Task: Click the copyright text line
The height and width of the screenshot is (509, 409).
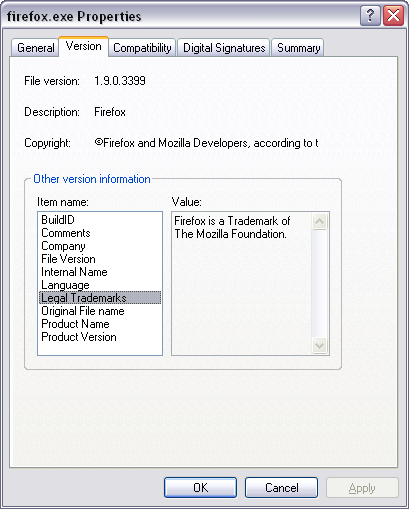Action: [x=206, y=143]
